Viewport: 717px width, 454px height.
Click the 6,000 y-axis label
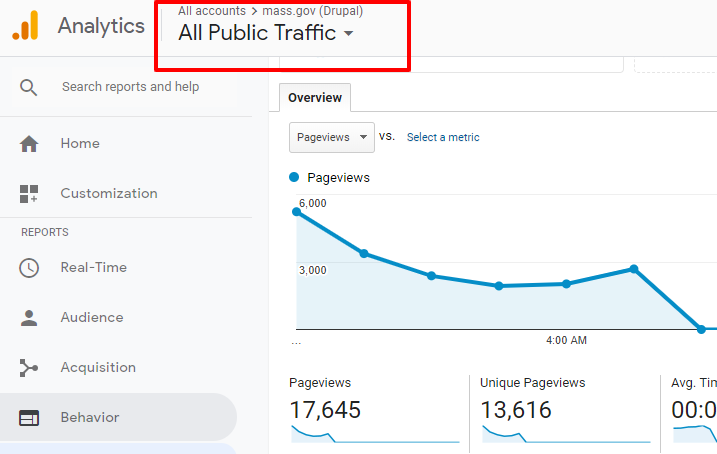point(313,203)
